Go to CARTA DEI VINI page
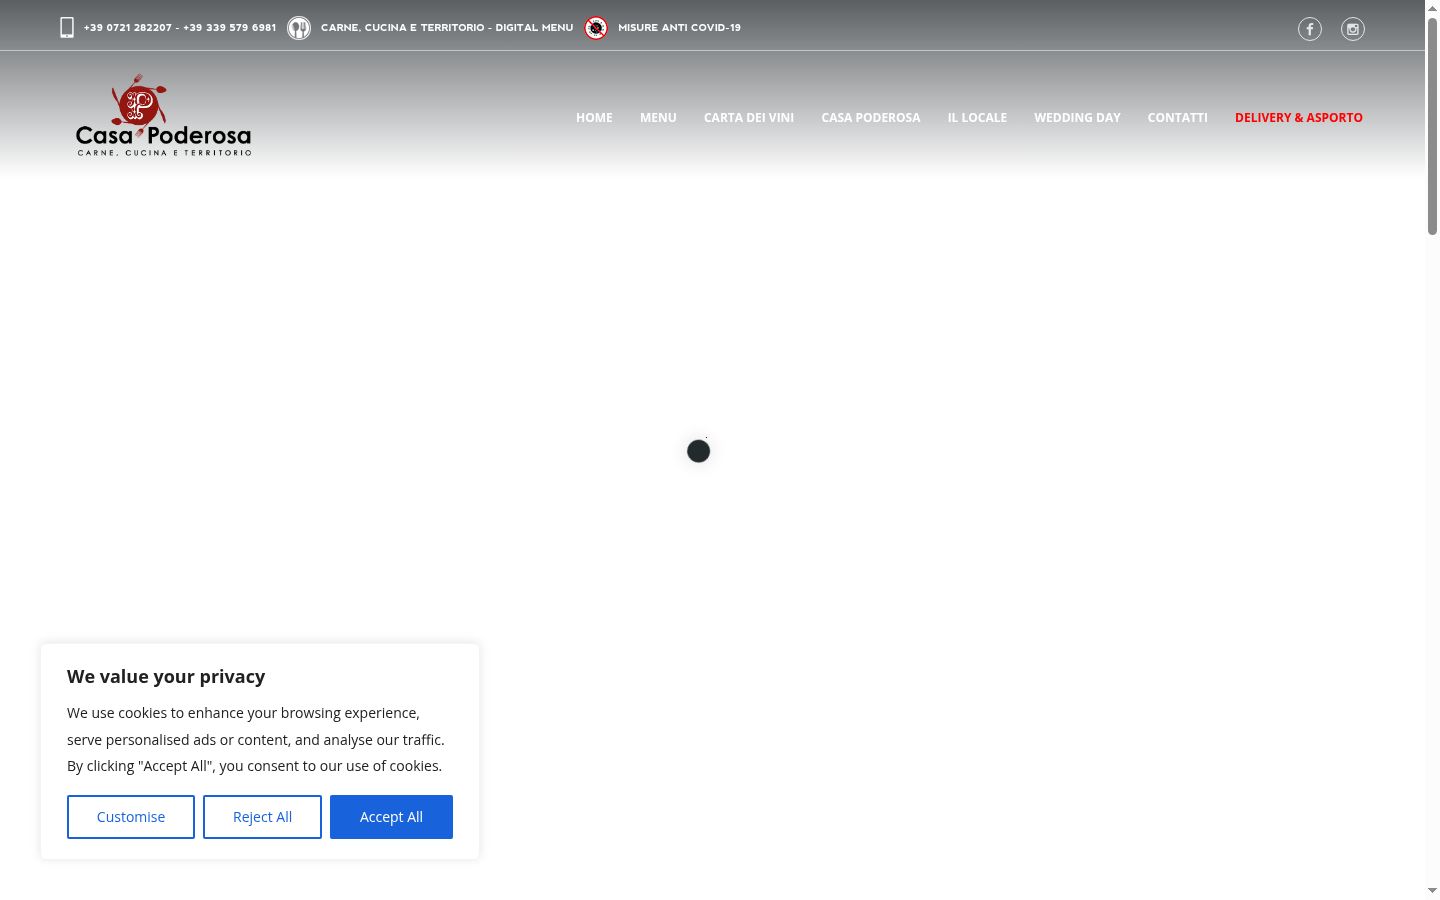Image resolution: width=1440 pixels, height=900 pixels. point(749,118)
